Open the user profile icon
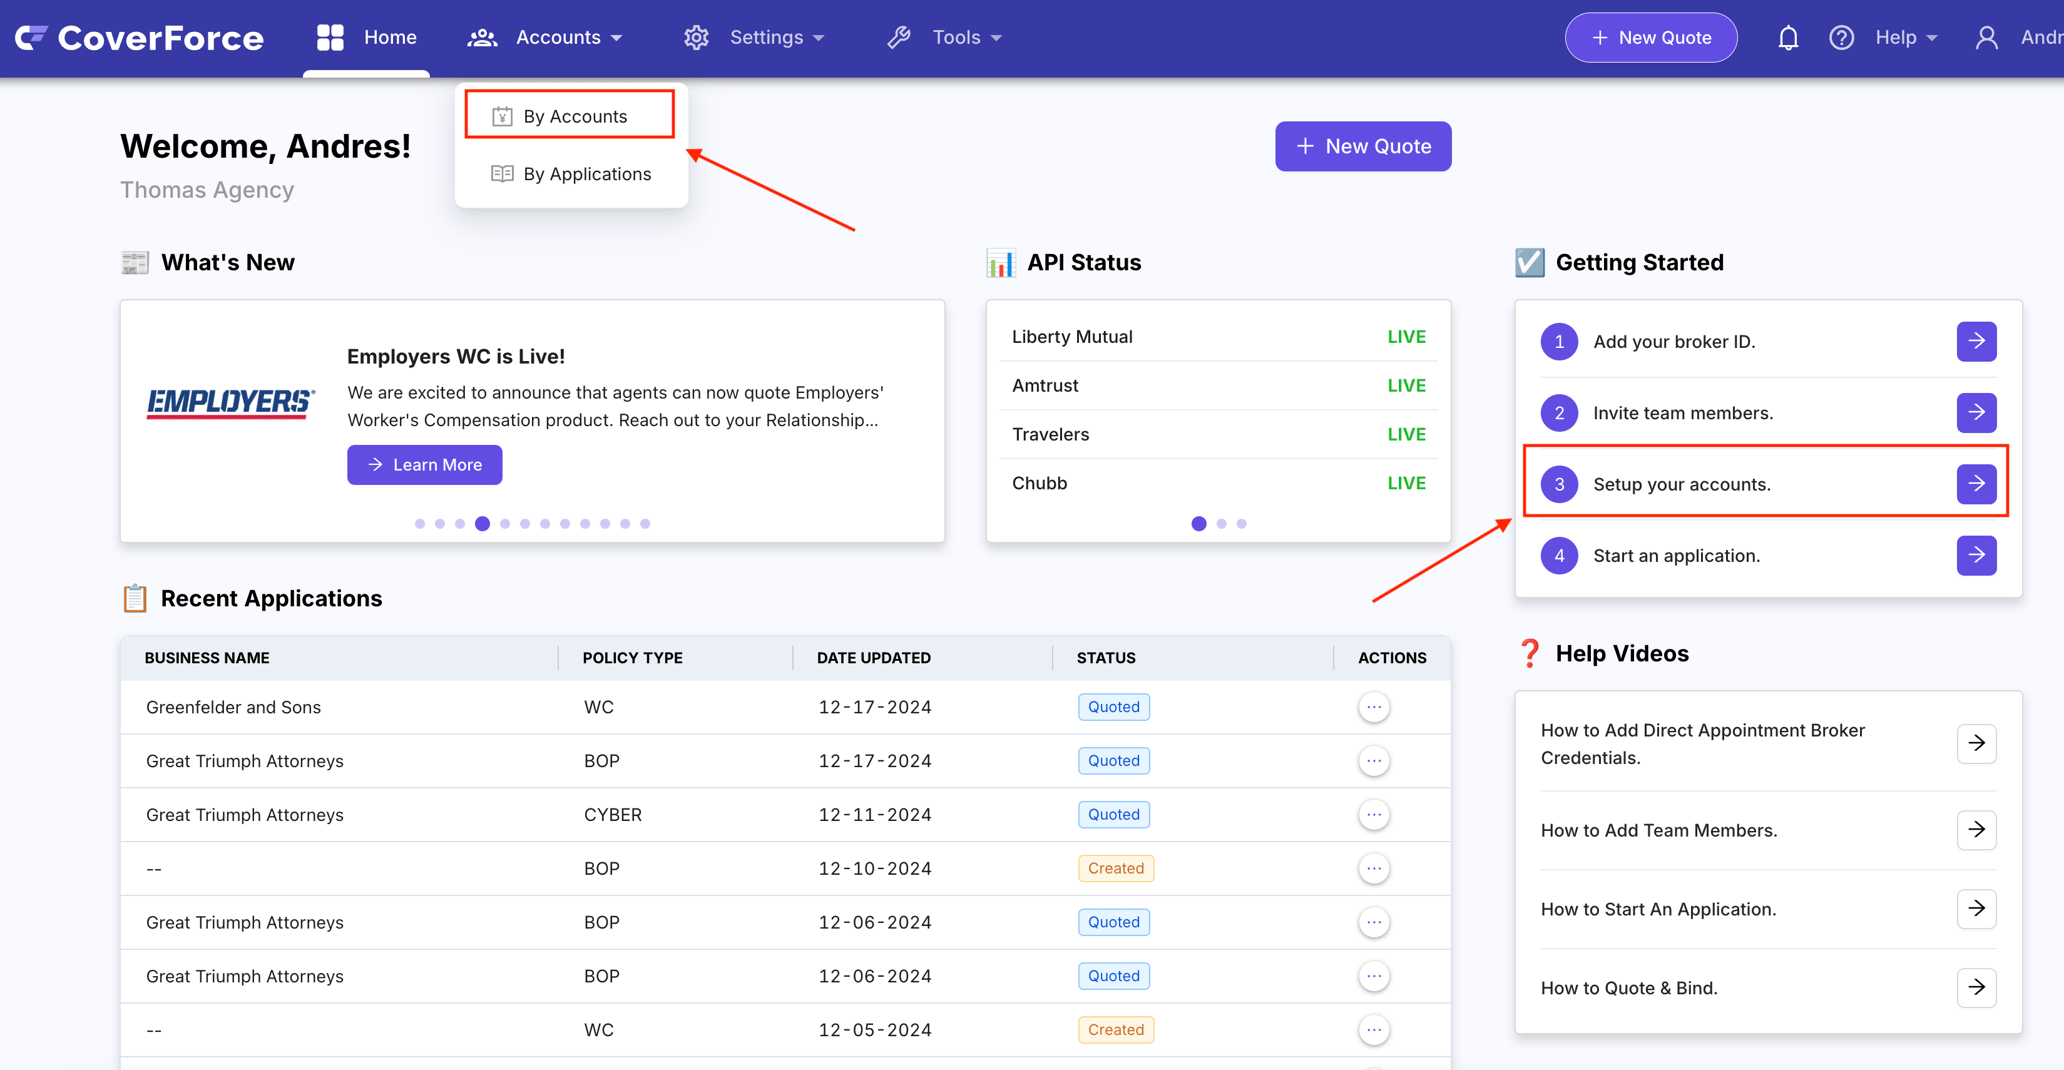Viewport: 2064px width, 1070px height. tap(1986, 38)
